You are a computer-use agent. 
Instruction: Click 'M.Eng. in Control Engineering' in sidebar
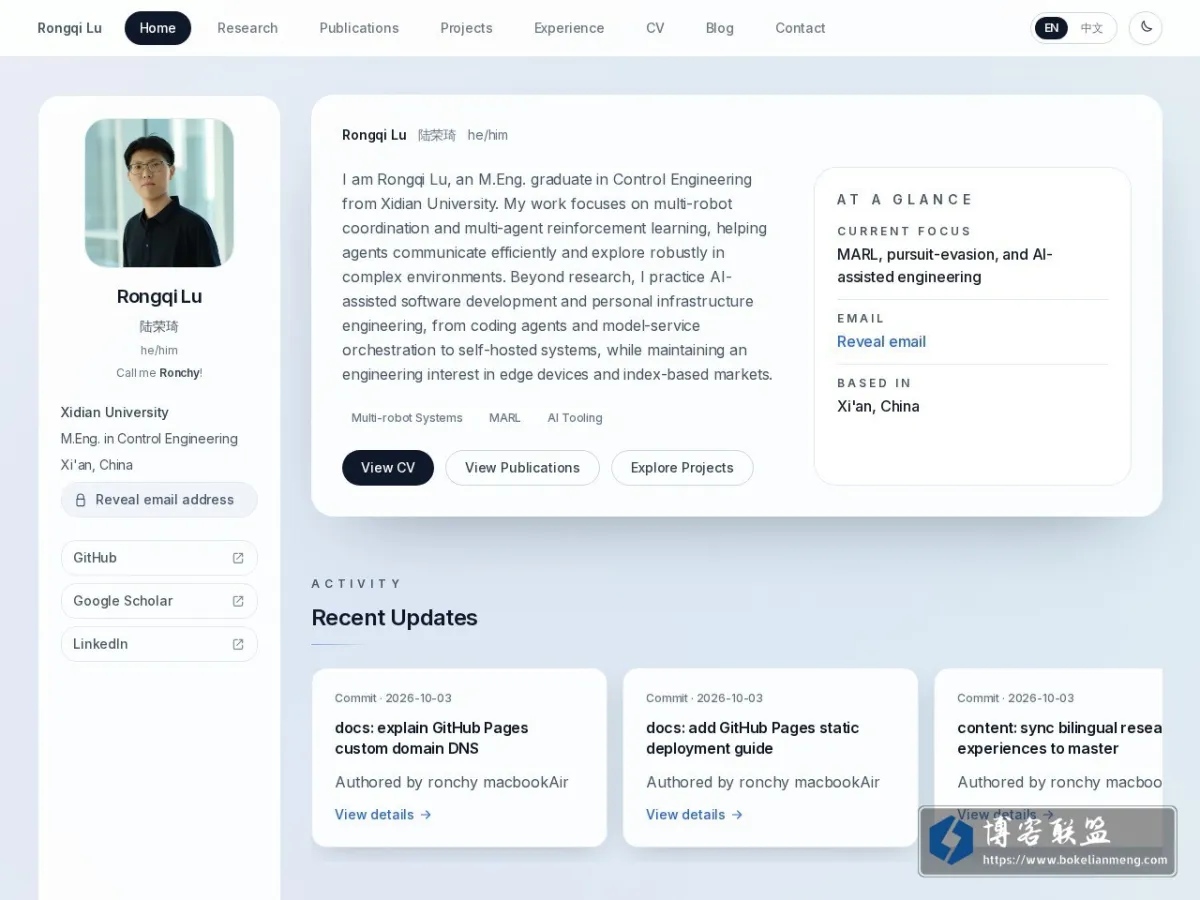149,439
